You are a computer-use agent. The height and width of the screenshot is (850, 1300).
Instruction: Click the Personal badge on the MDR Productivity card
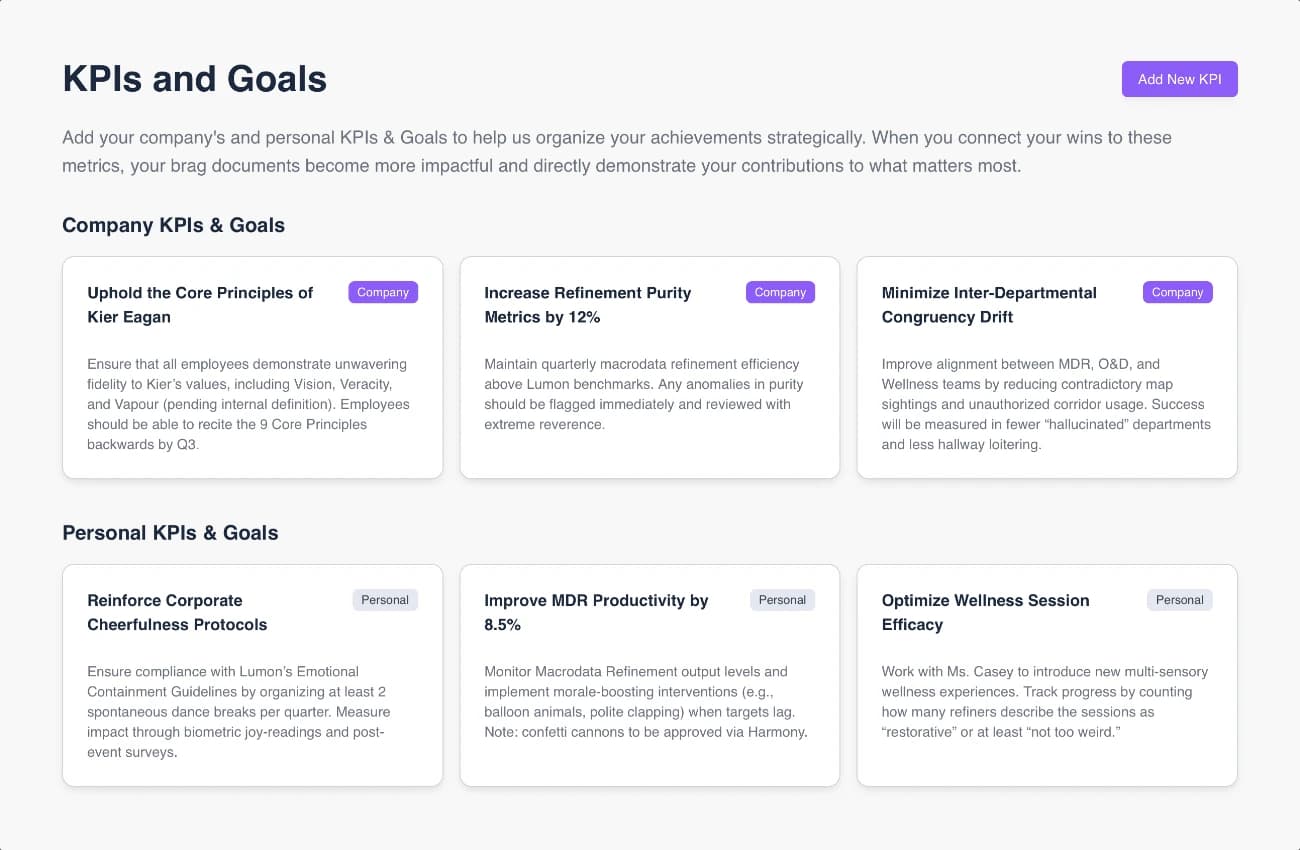(782, 600)
